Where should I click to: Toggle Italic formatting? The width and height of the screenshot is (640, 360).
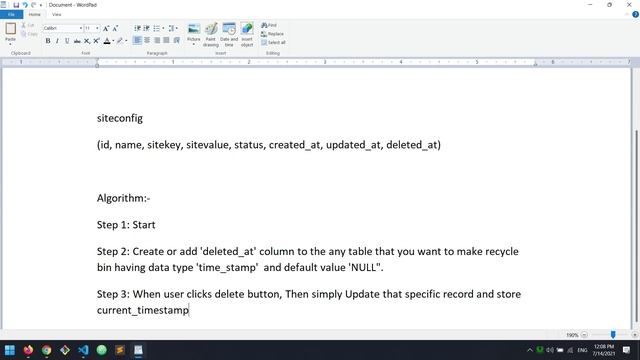coord(57,41)
